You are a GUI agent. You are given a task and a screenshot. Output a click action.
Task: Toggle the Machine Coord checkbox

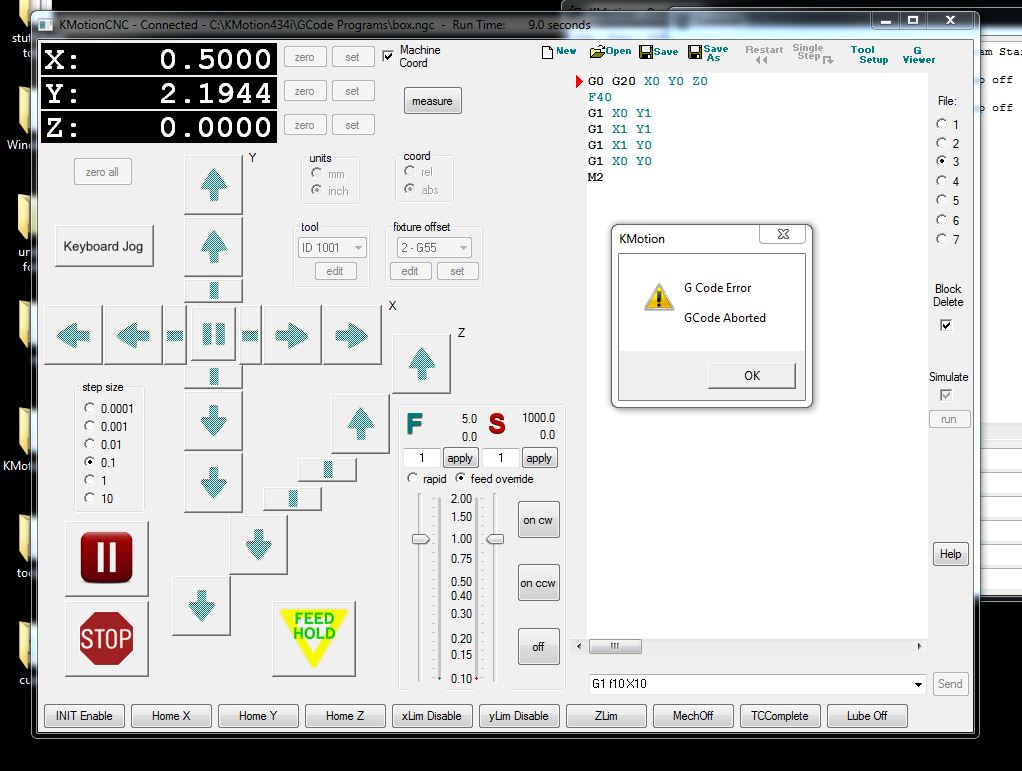click(388, 56)
